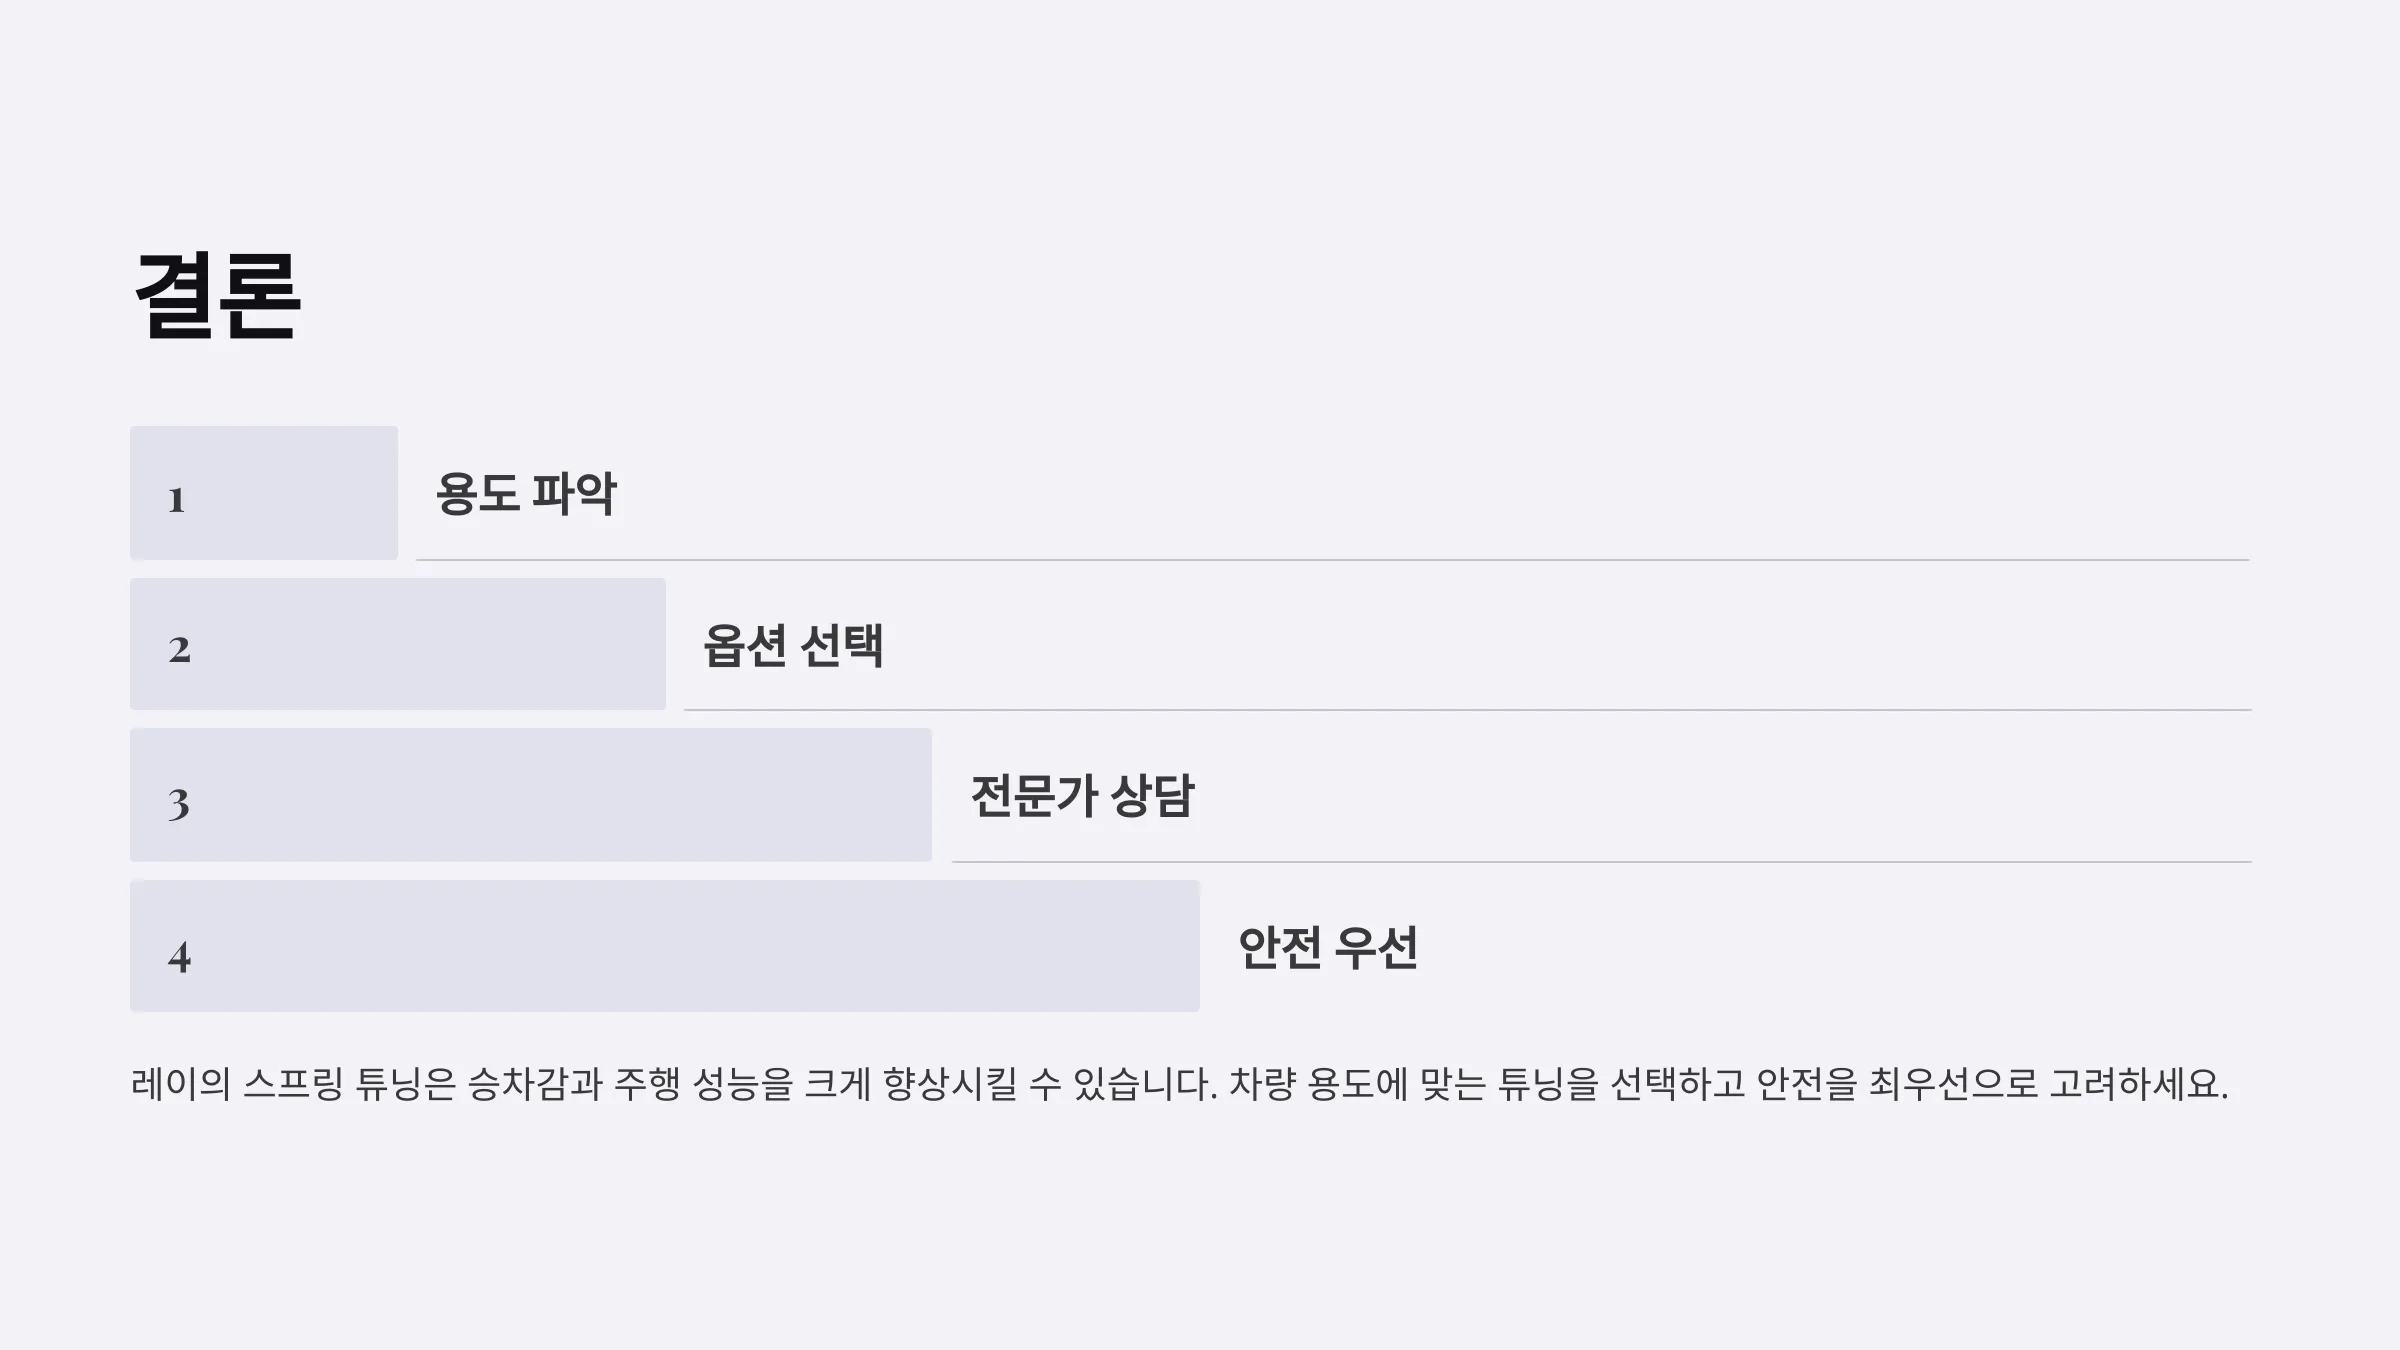Select the step 2 numbered block
Screen dimensions: 2400x1350
click(398, 644)
